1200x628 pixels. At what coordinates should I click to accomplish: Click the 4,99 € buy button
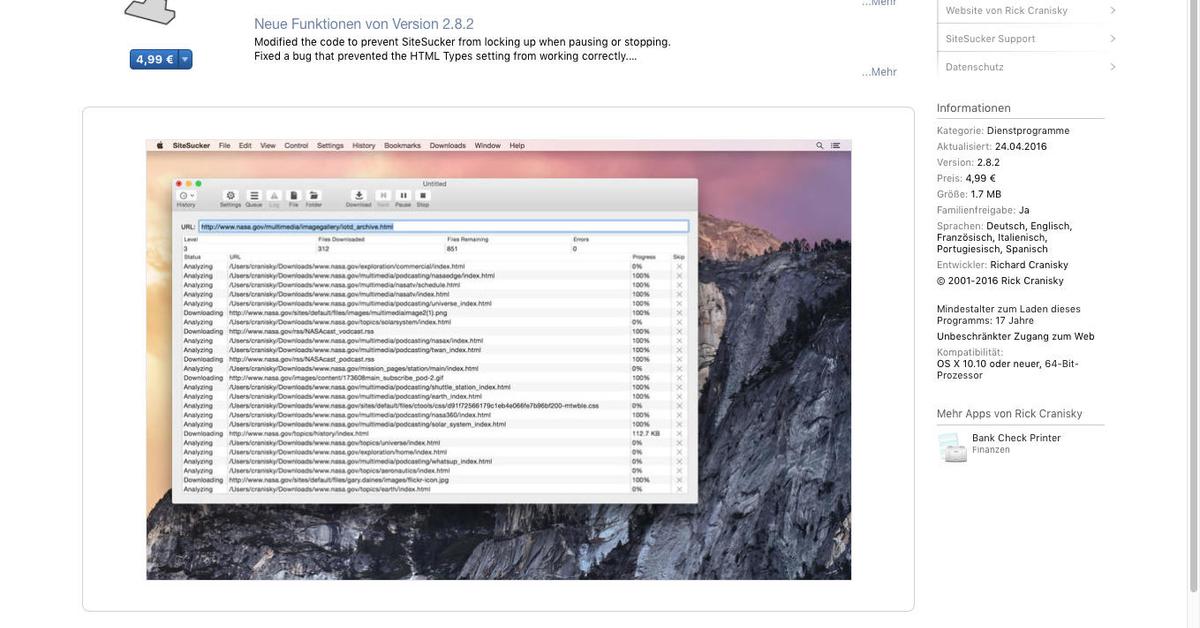(x=154, y=59)
